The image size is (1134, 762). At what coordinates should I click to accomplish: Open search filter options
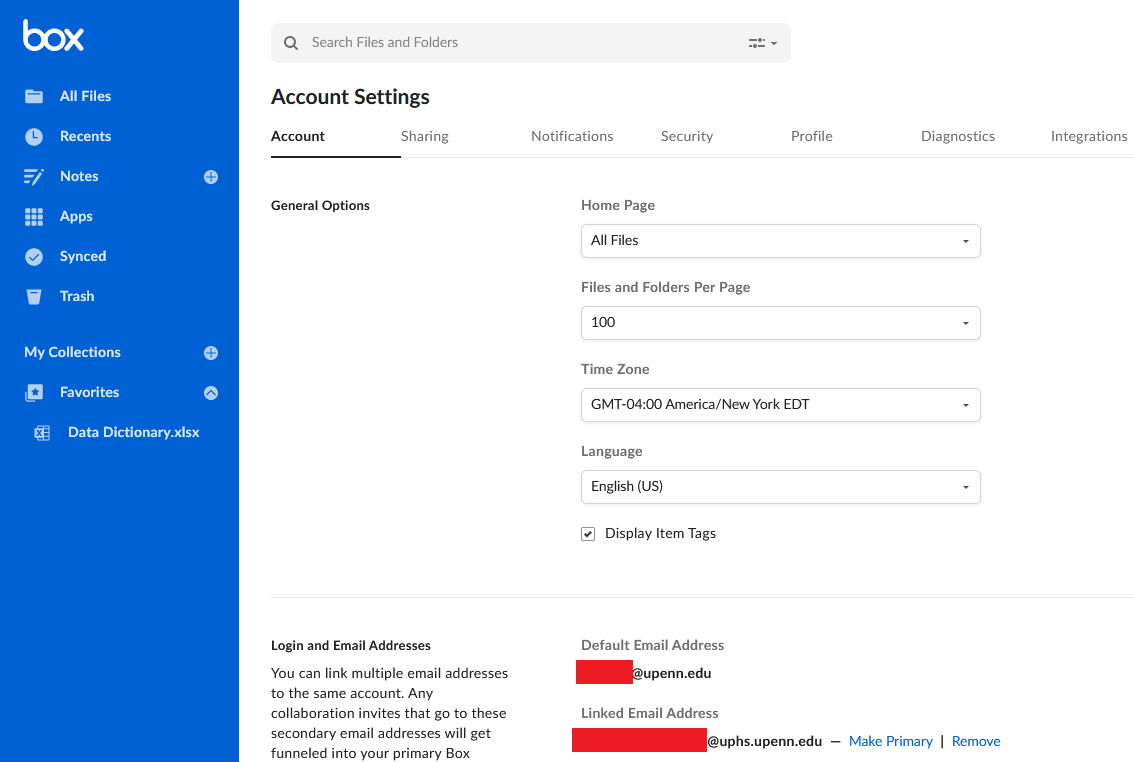tap(762, 43)
